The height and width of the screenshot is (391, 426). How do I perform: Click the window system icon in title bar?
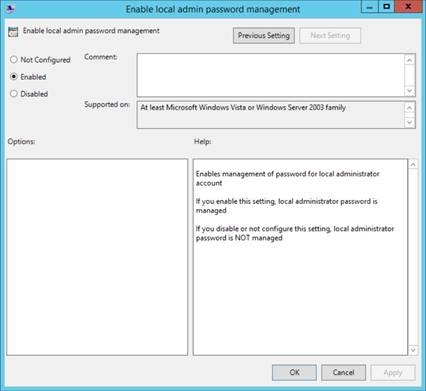coord(10,9)
